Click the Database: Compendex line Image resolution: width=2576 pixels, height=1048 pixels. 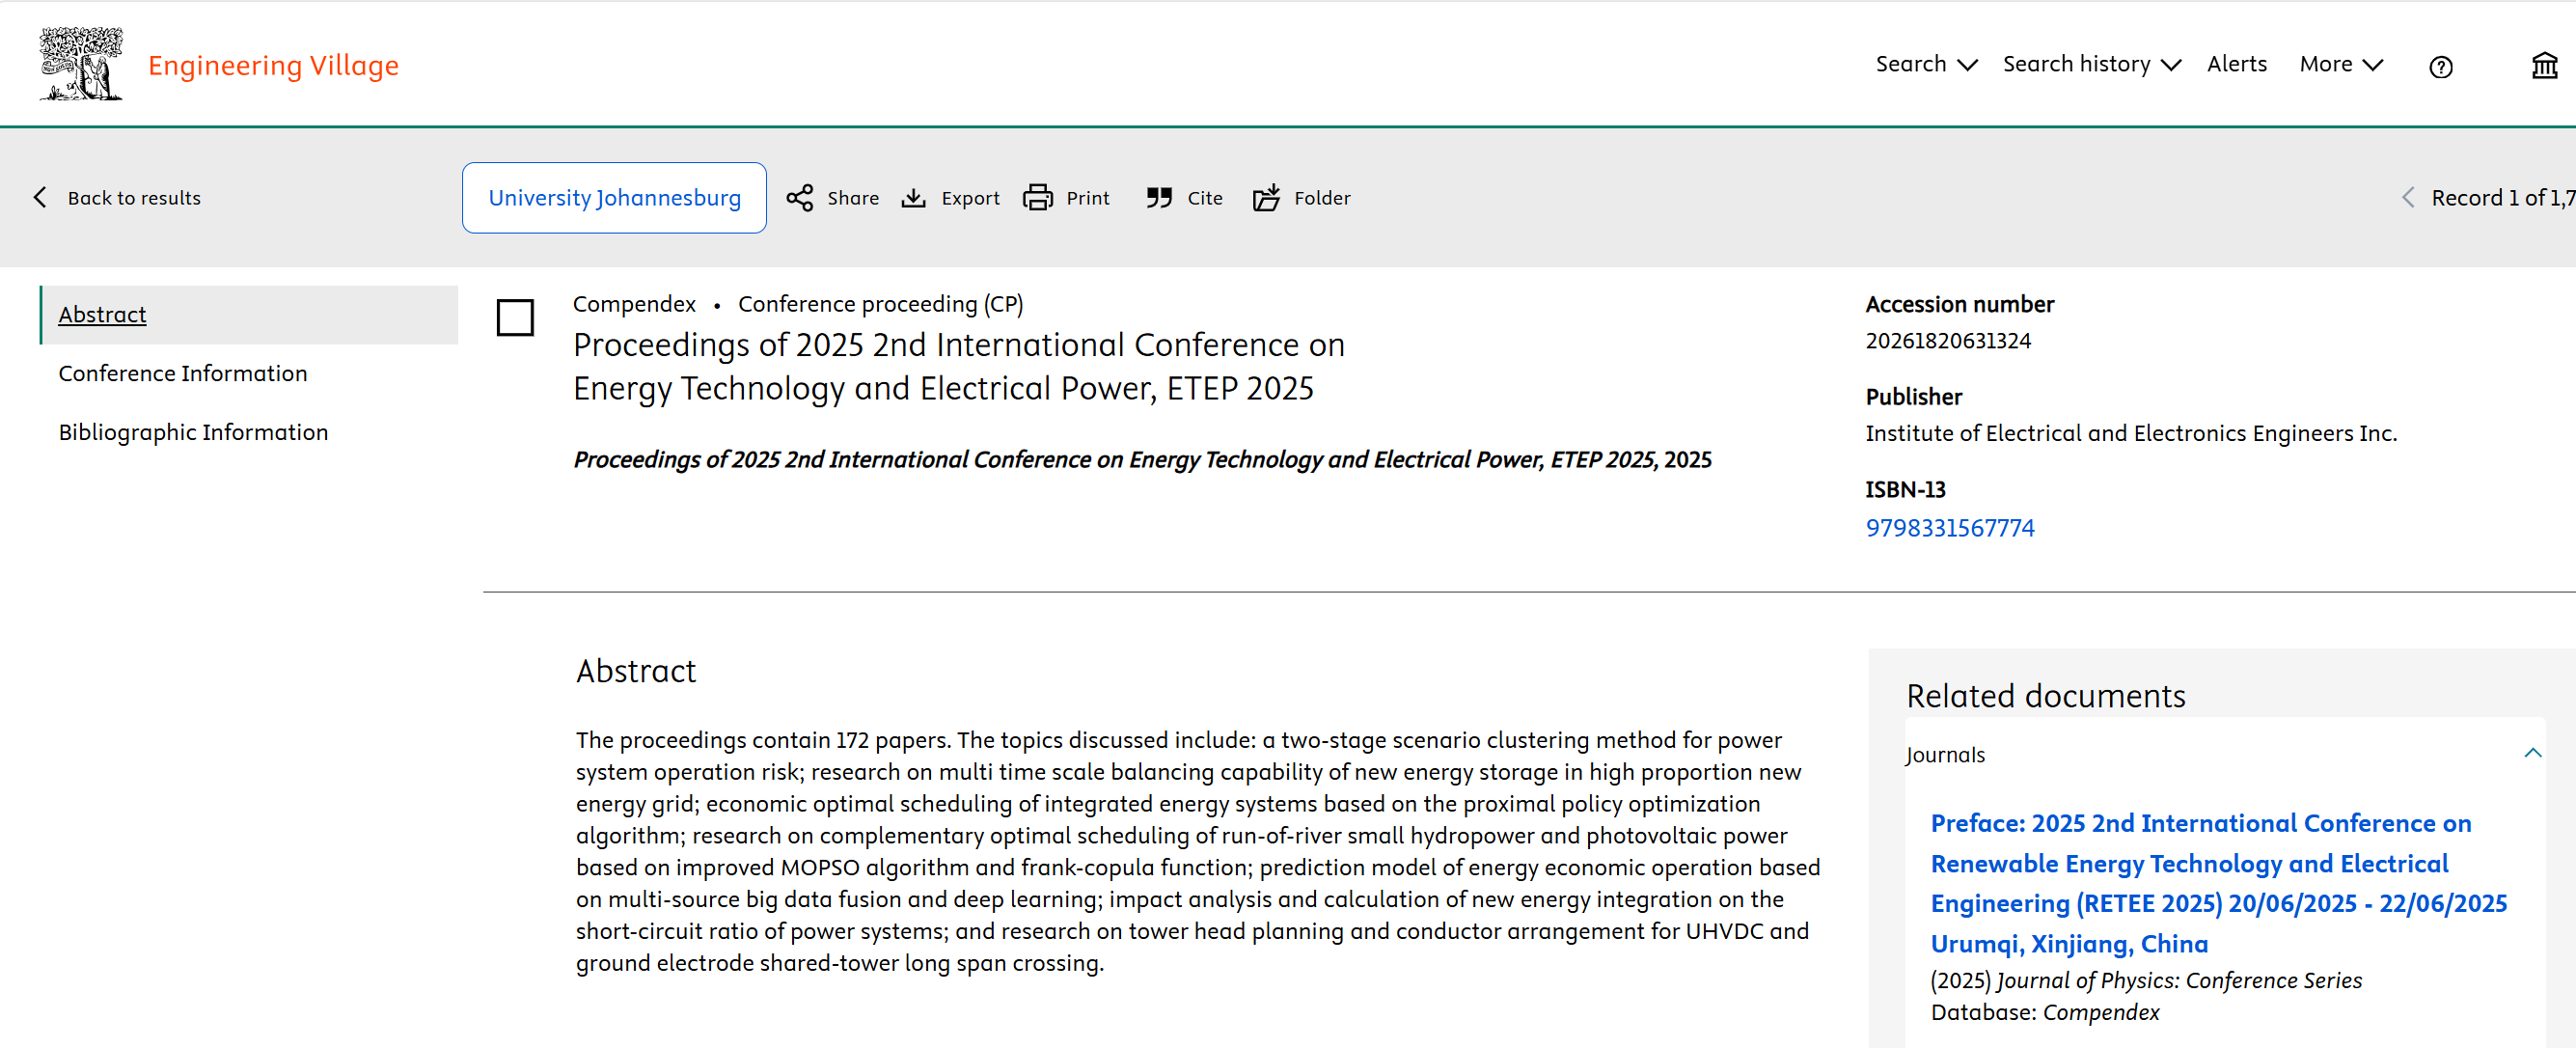pyautogui.click(x=2045, y=1013)
